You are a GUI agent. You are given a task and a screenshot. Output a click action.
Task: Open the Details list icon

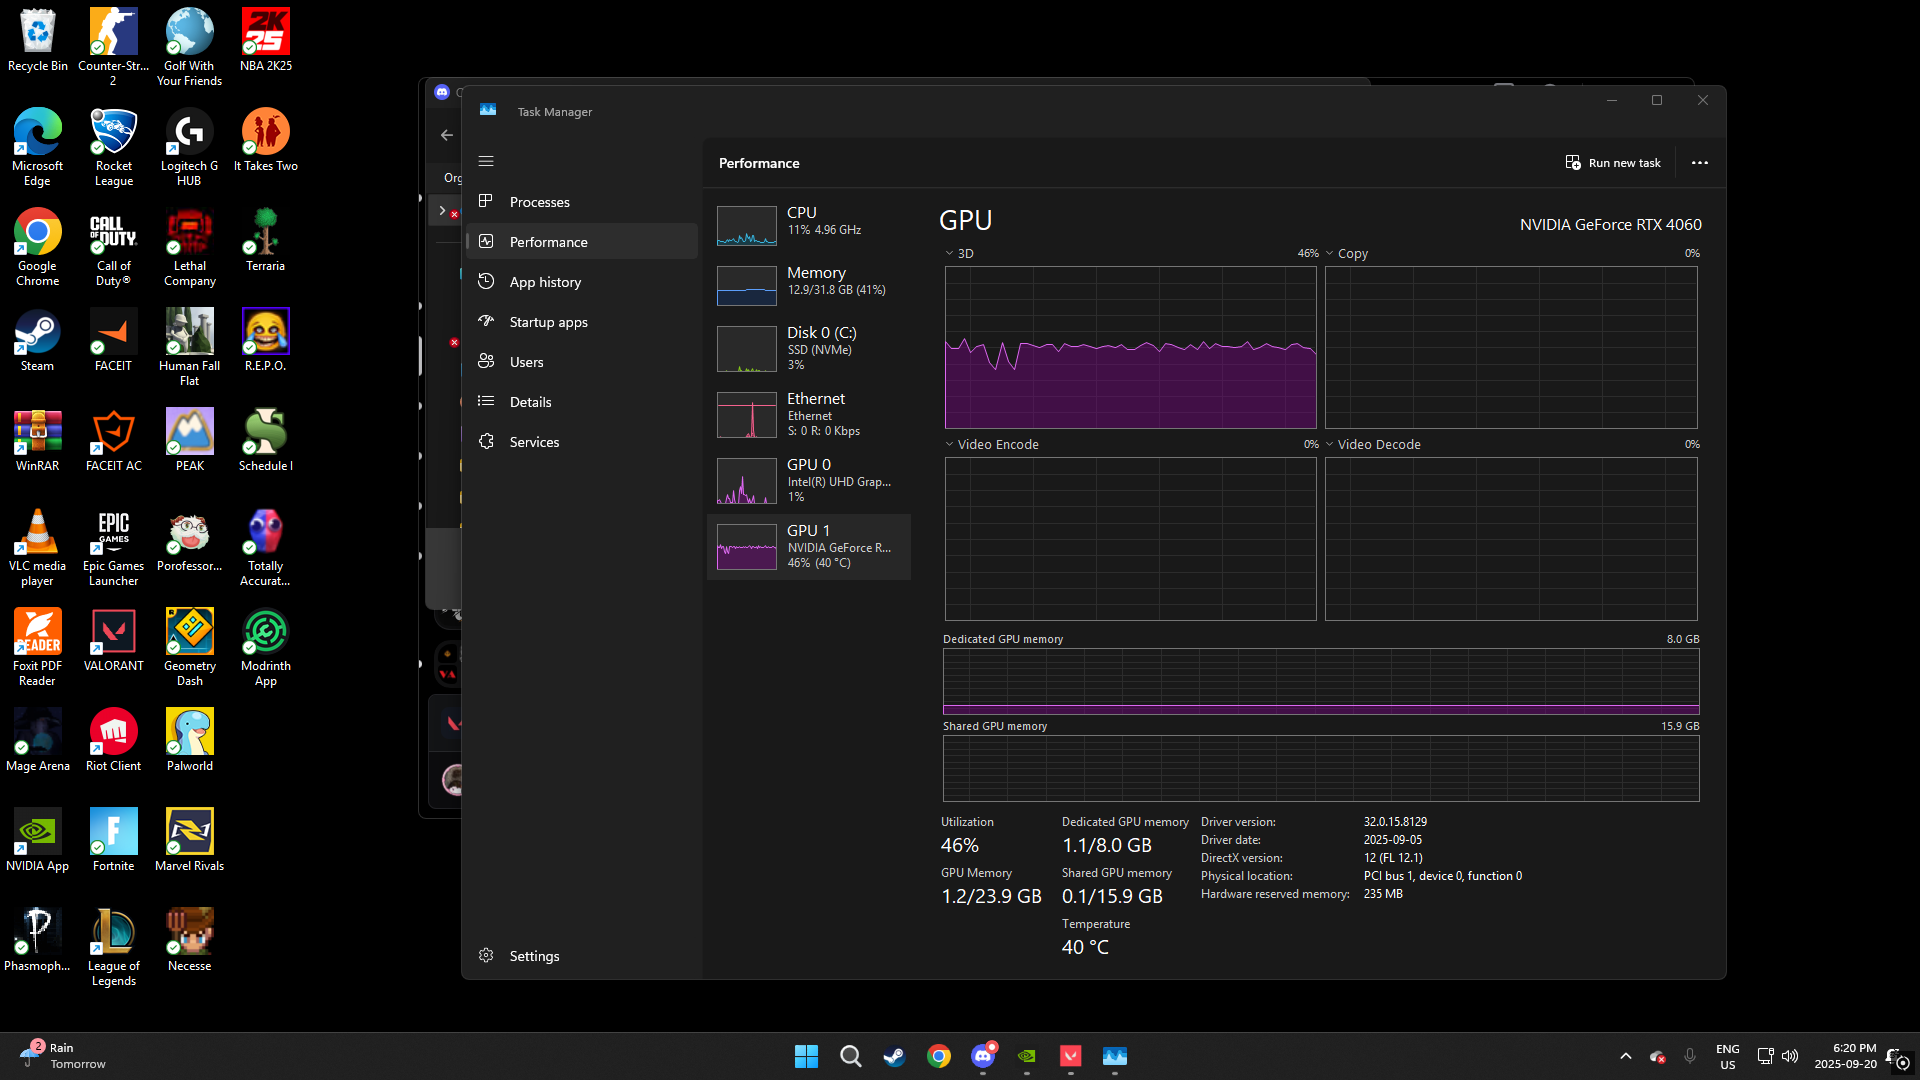point(486,401)
